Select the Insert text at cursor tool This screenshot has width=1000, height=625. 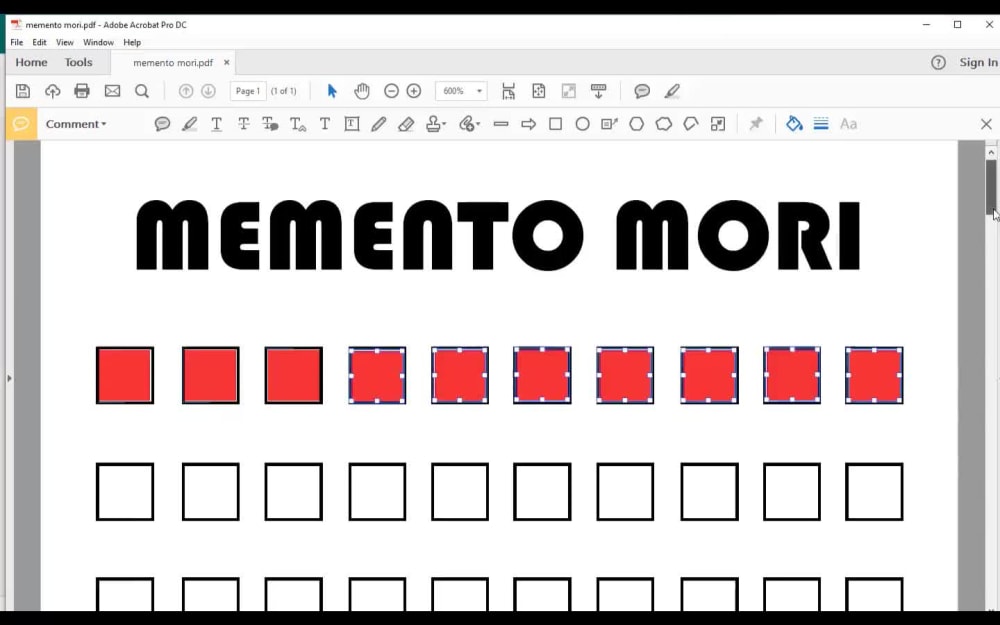[298, 124]
